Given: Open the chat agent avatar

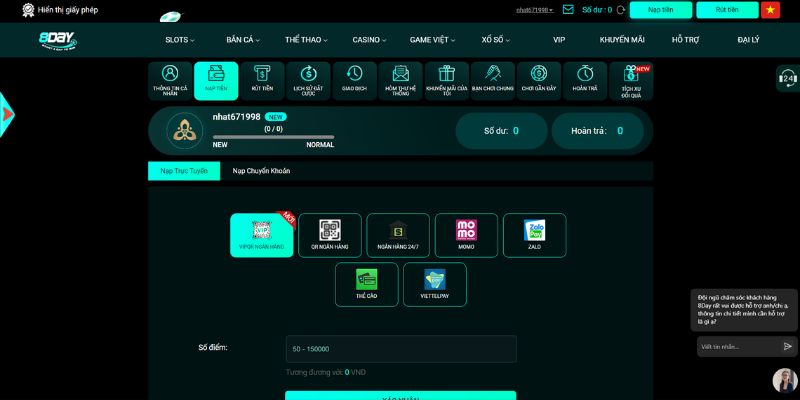Looking at the screenshot, I should [x=785, y=380].
